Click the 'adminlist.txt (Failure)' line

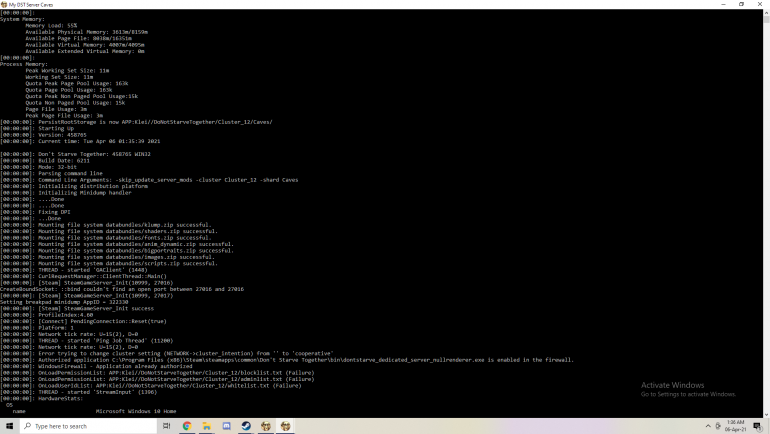[157, 379]
